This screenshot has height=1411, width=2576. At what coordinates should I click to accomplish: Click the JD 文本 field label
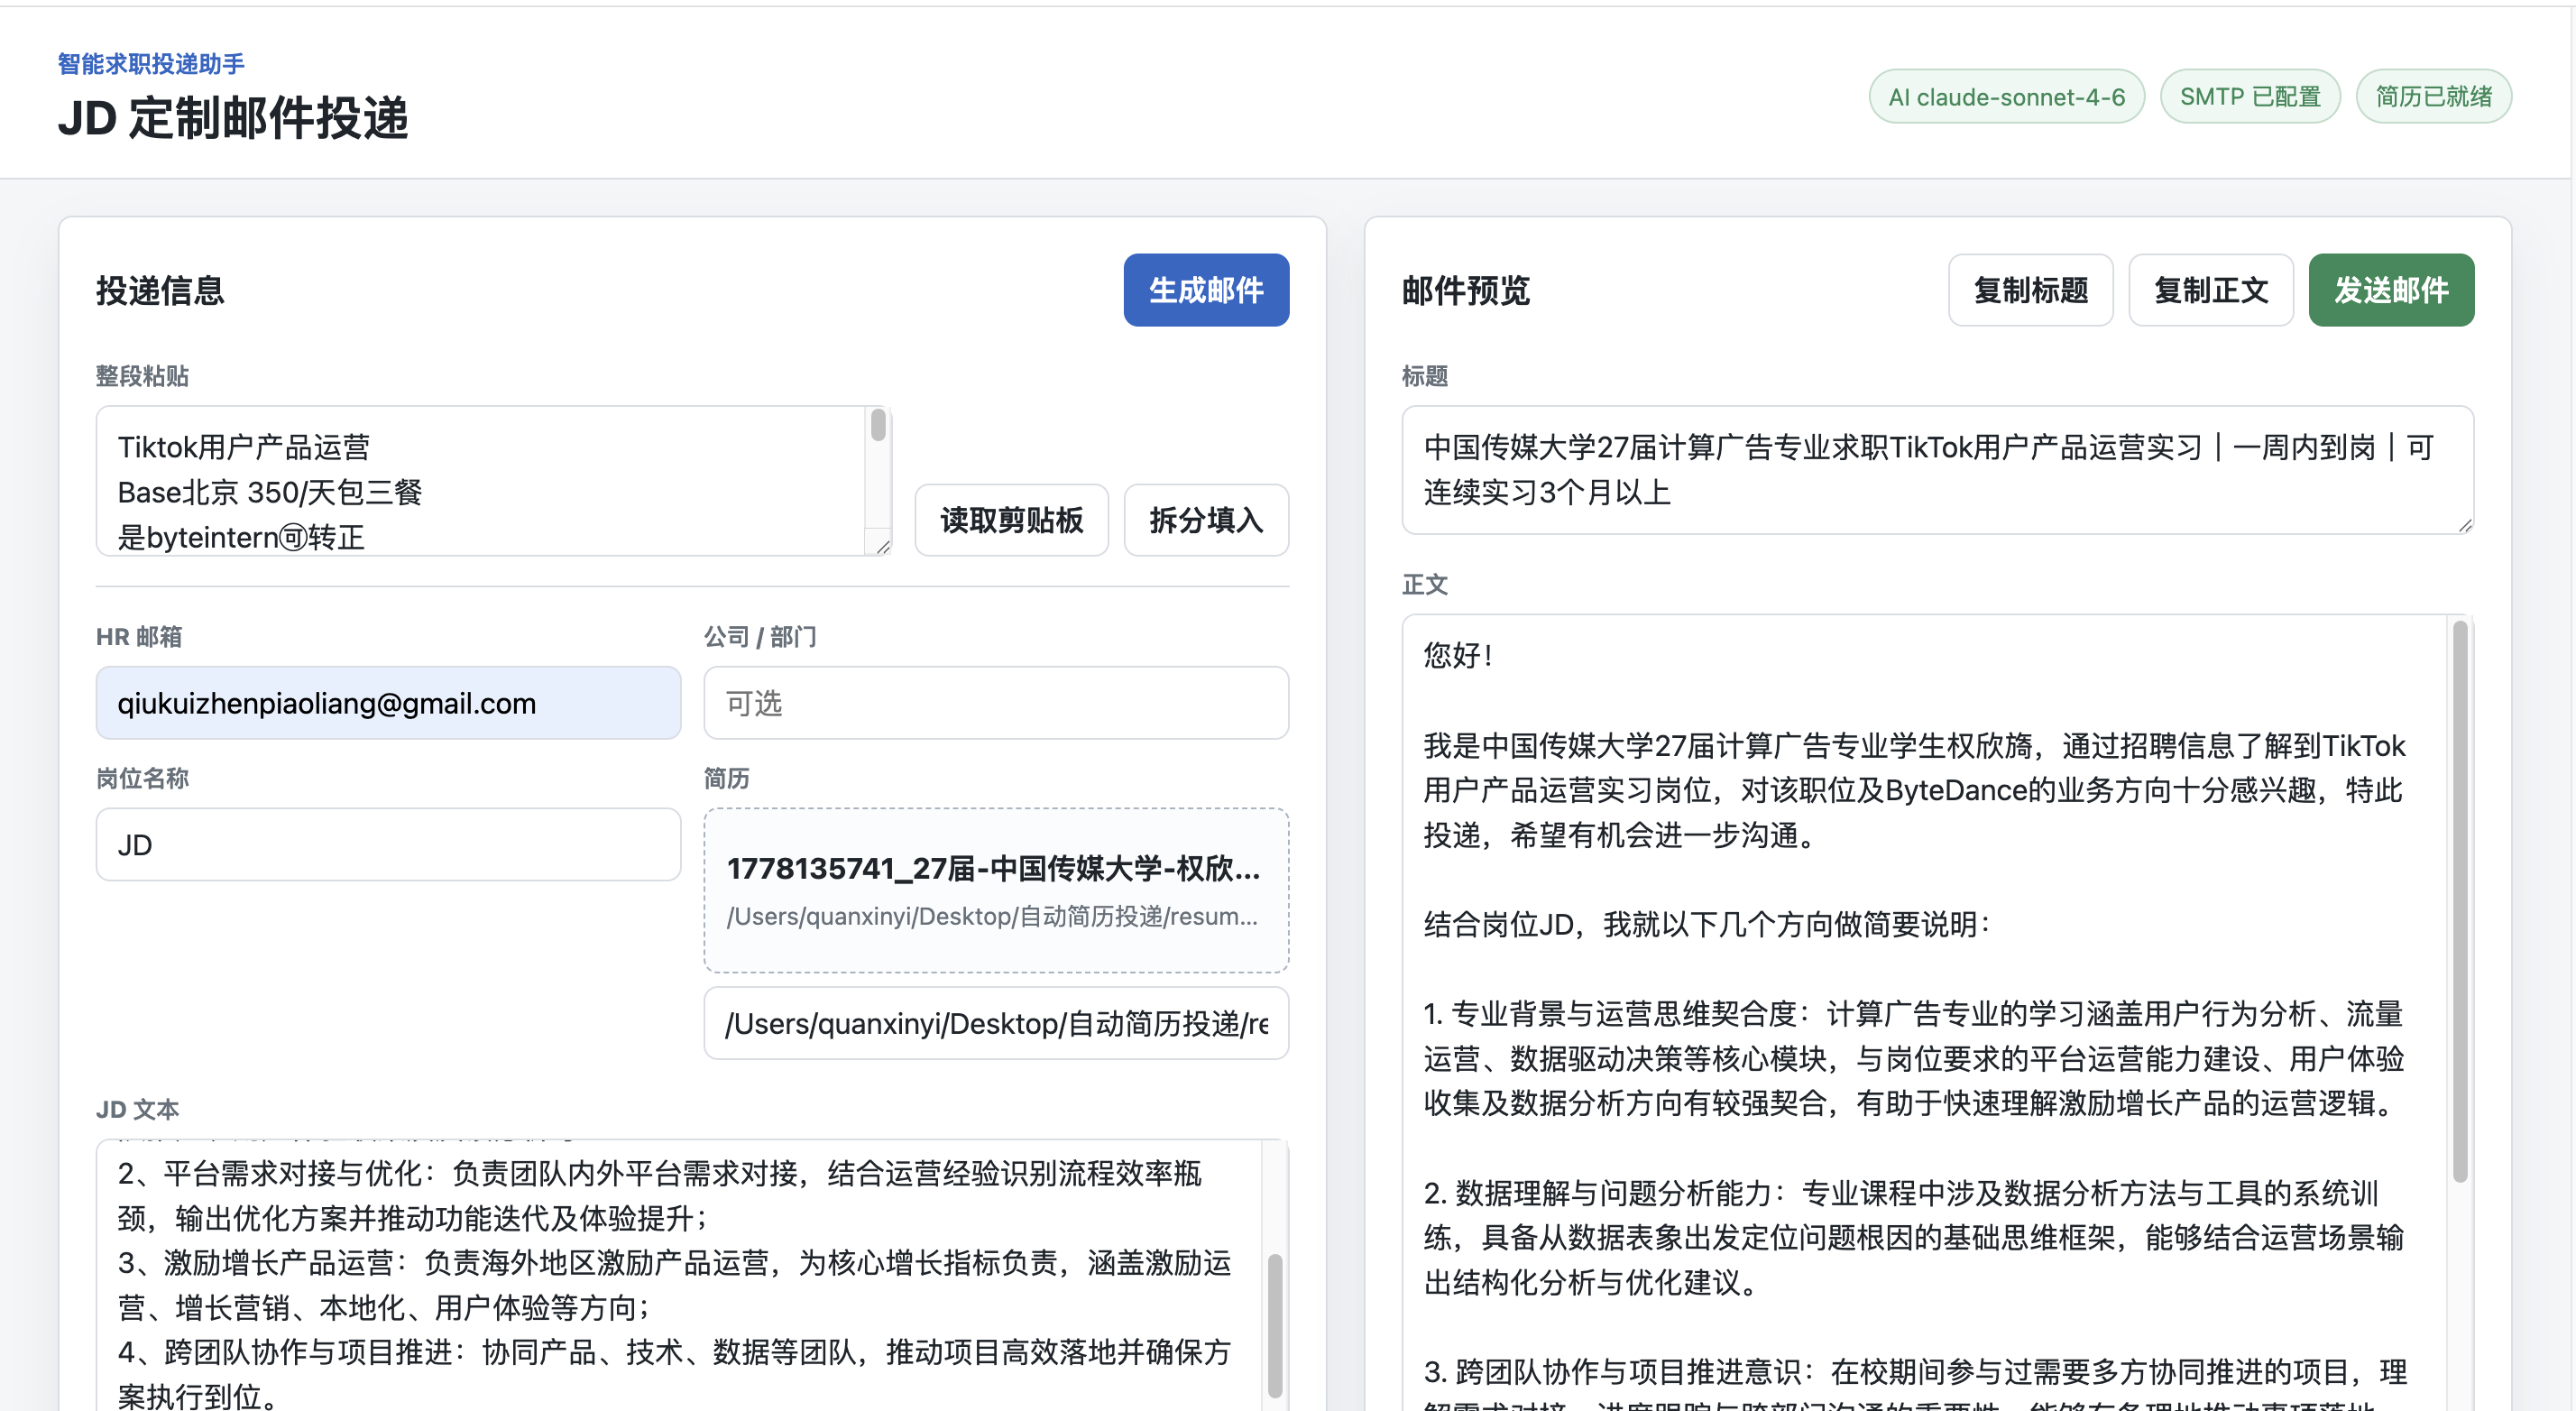tap(137, 1109)
